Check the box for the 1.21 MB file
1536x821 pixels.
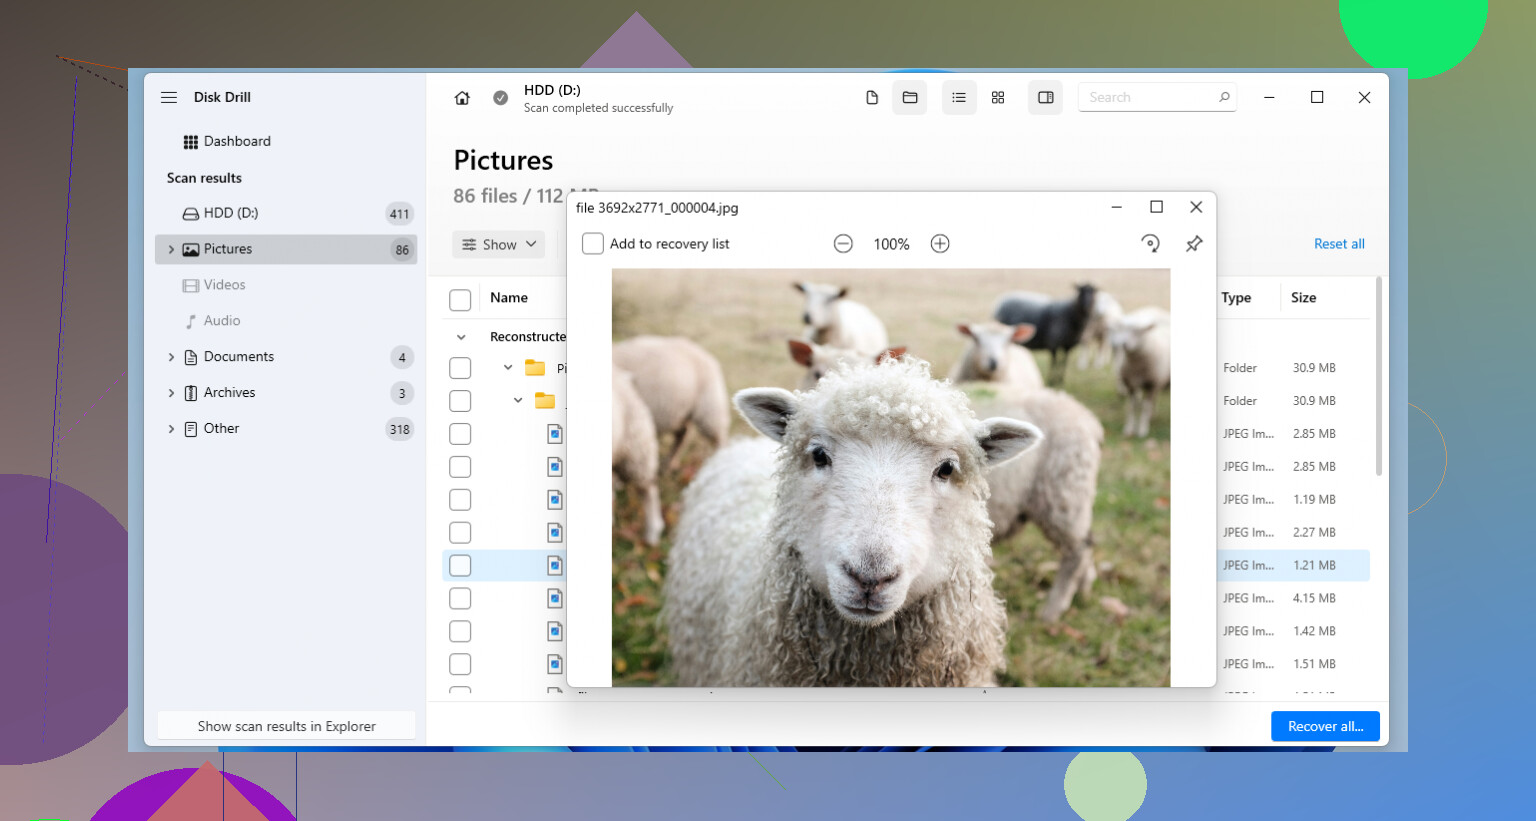click(x=460, y=566)
